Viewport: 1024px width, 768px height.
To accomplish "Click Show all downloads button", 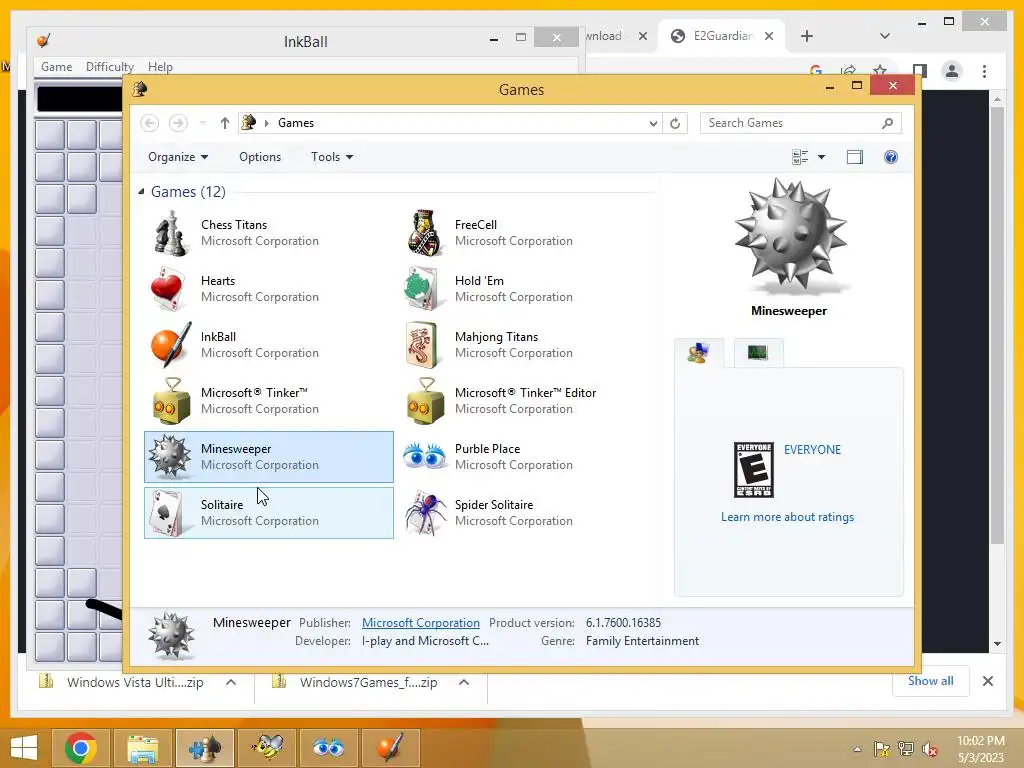I will [x=931, y=681].
